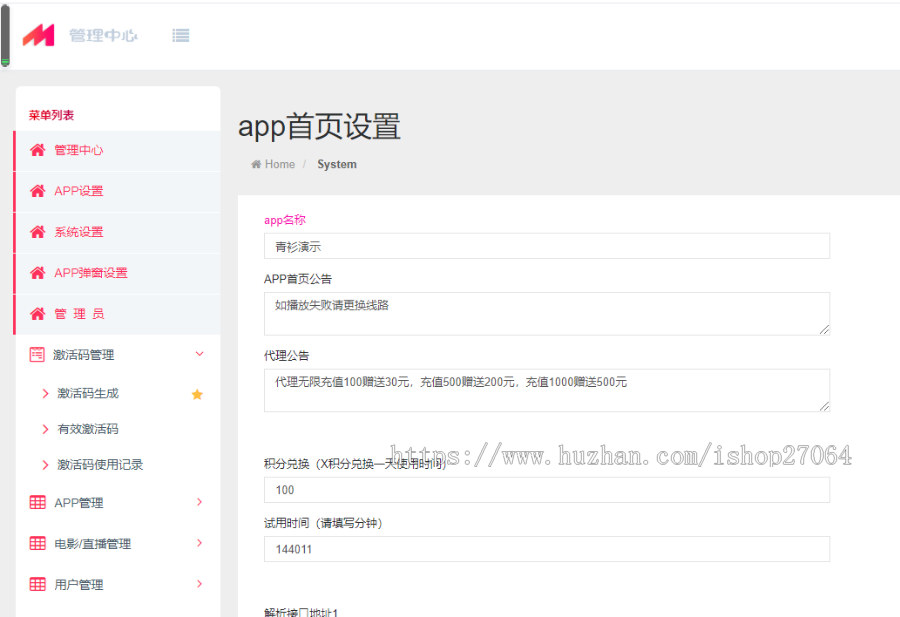Click home icon beside APP弹窗设置
Image resolution: width=900 pixels, height=617 pixels.
37,273
